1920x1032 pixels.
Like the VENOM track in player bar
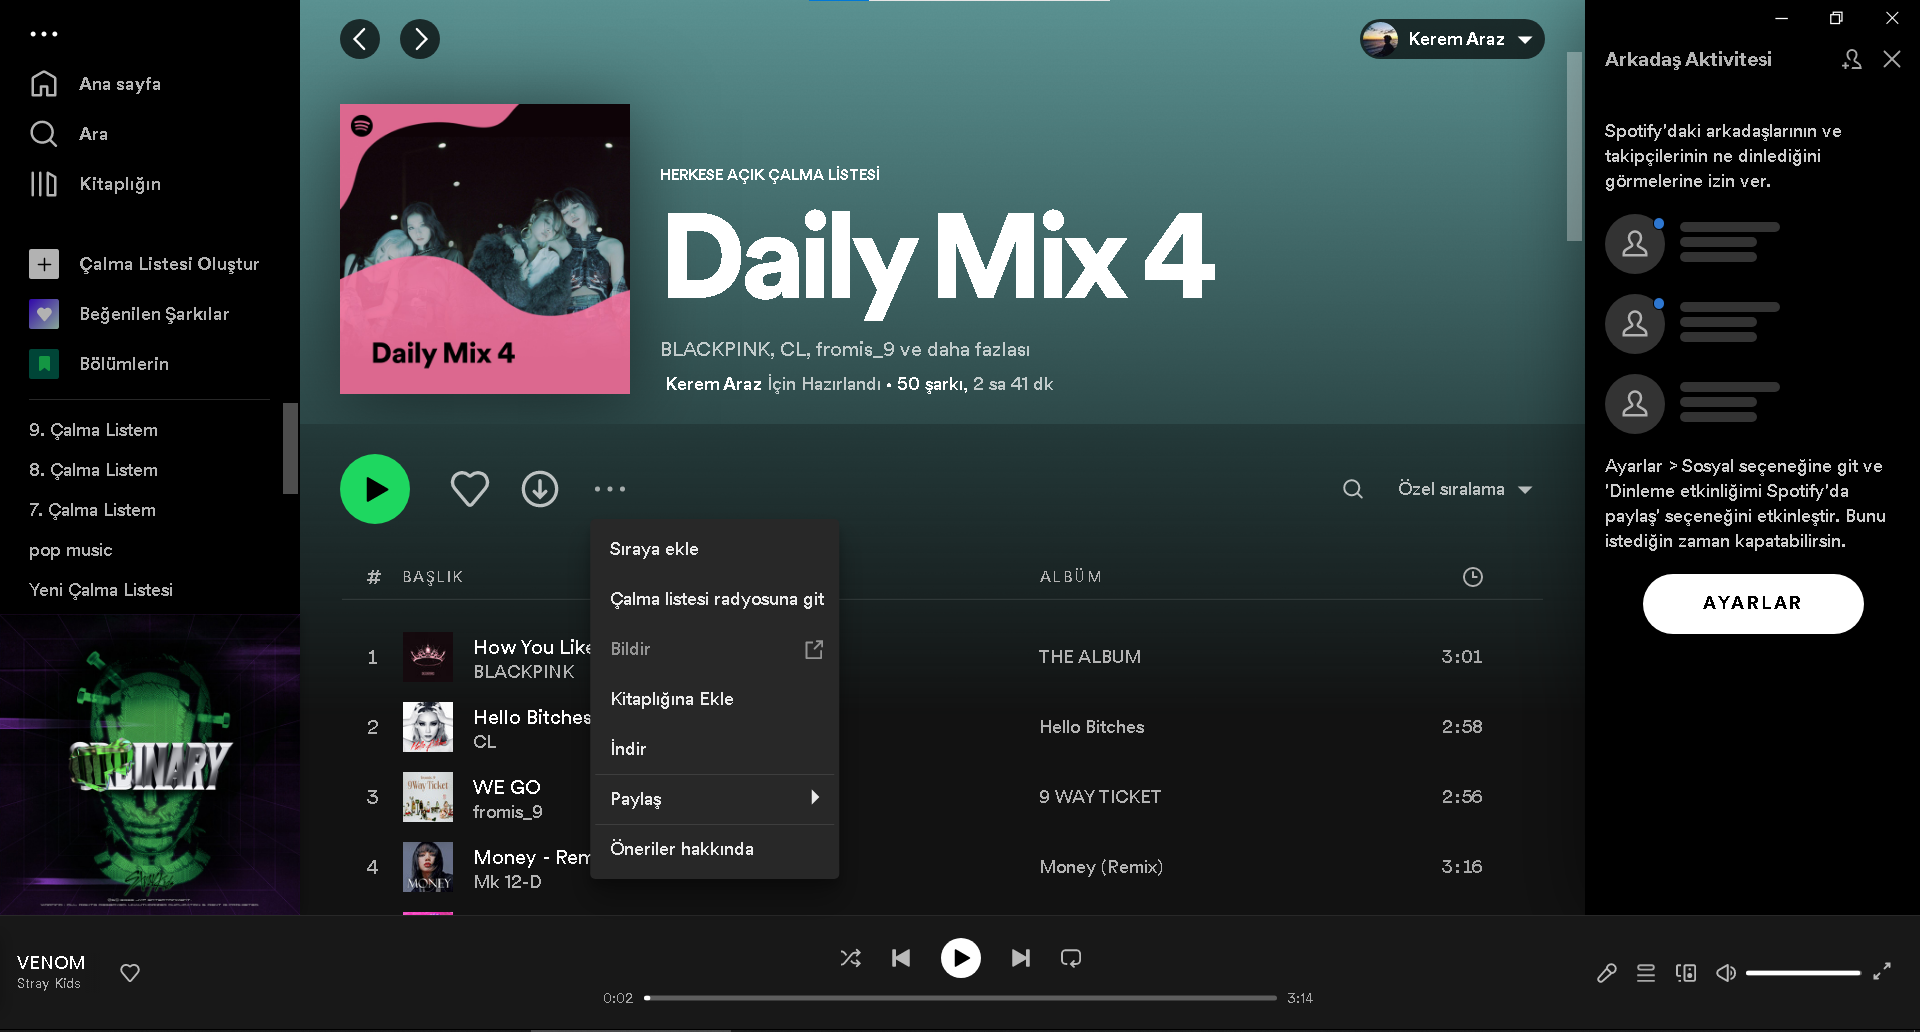[130, 973]
